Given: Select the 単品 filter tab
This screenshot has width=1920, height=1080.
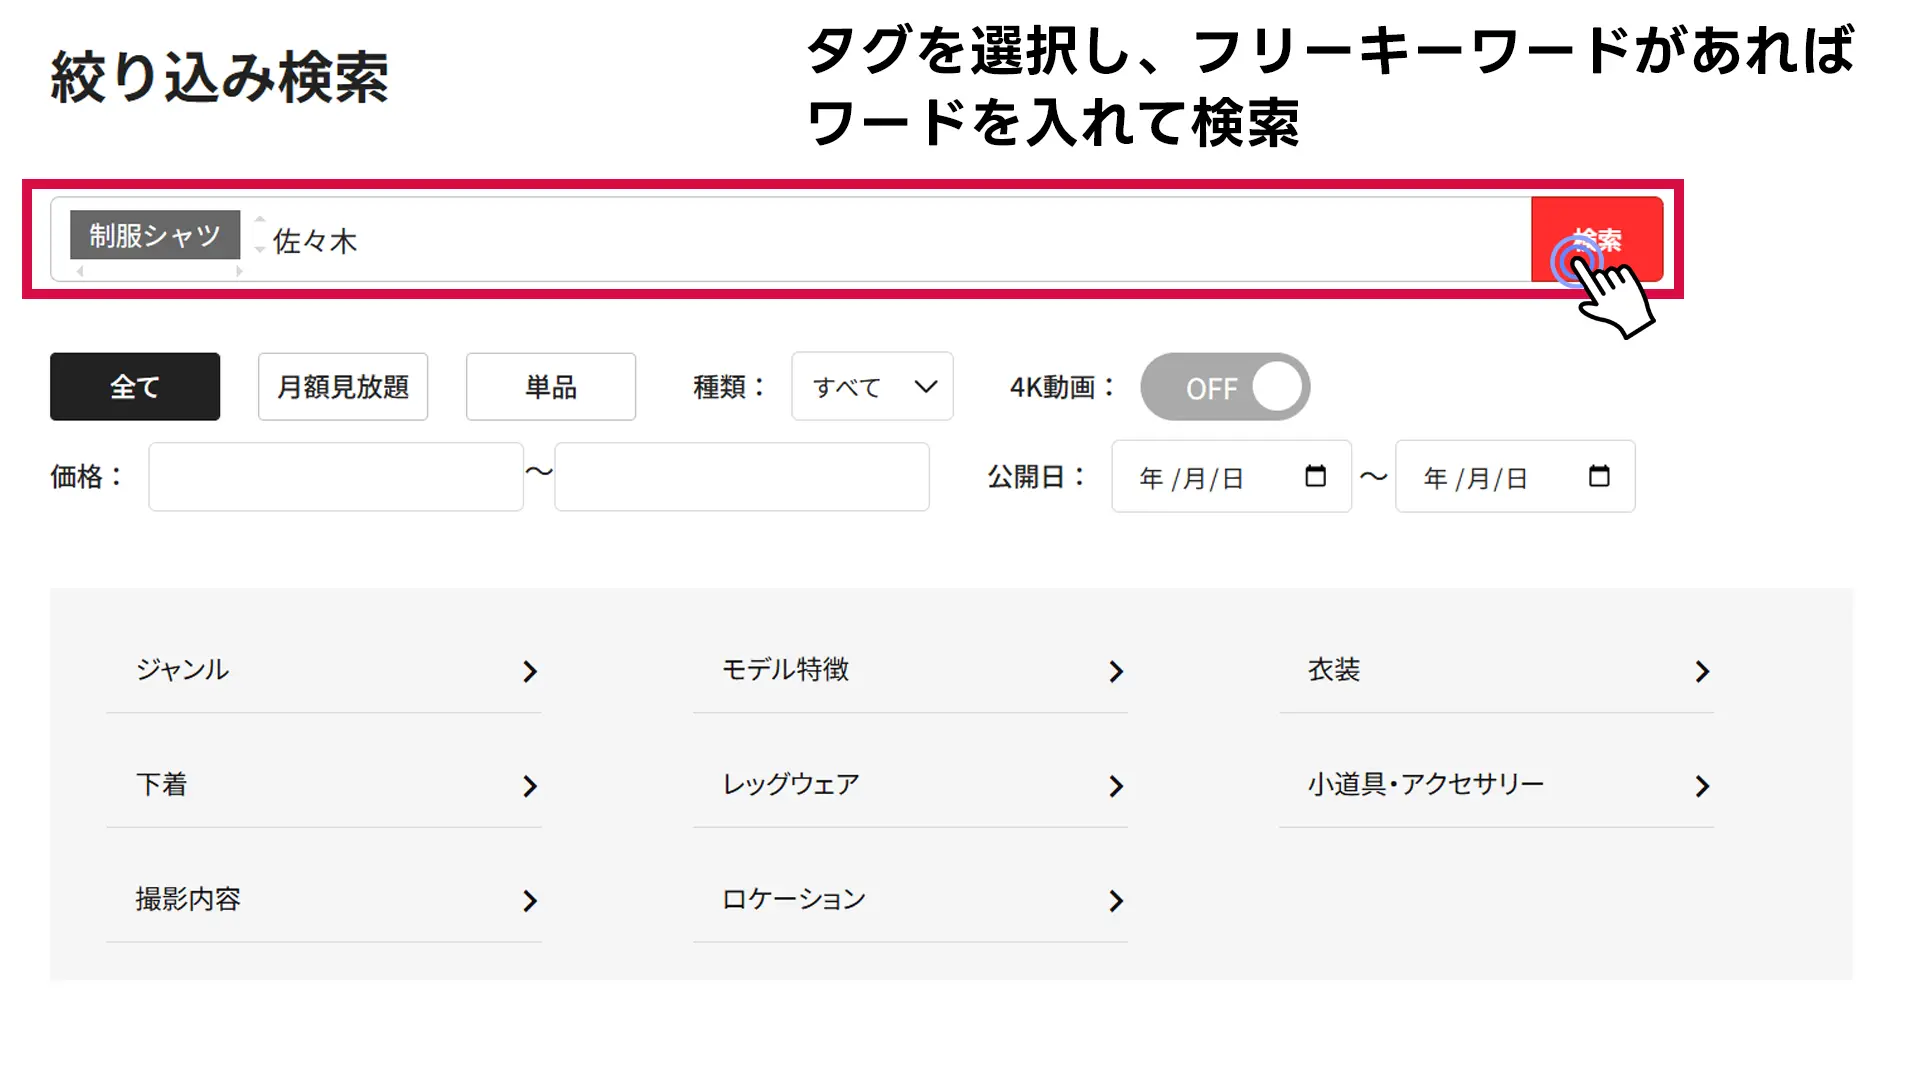Looking at the screenshot, I should [x=551, y=387].
